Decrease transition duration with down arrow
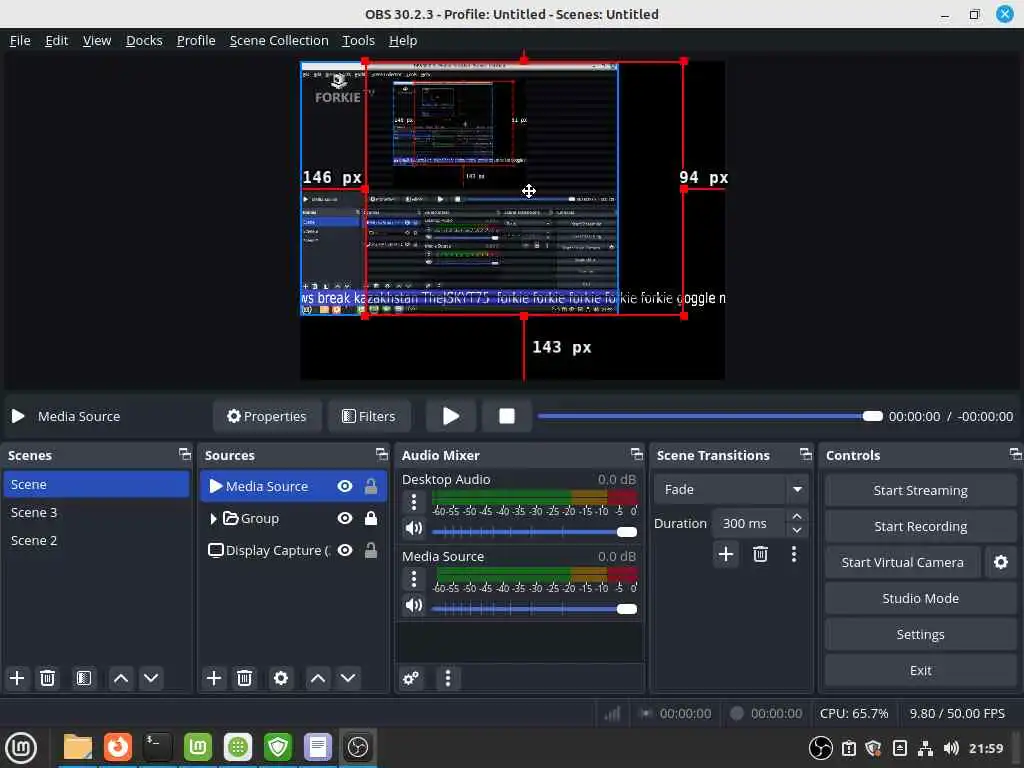This screenshot has height=768, width=1024. [x=797, y=530]
